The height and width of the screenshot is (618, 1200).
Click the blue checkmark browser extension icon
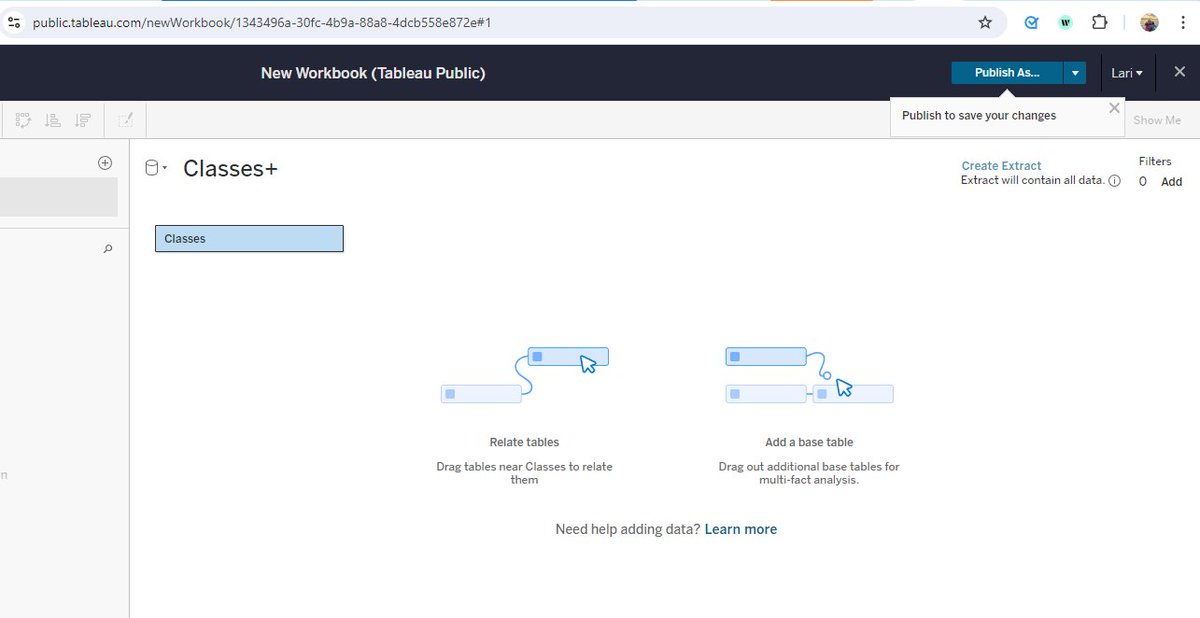pos(1033,22)
